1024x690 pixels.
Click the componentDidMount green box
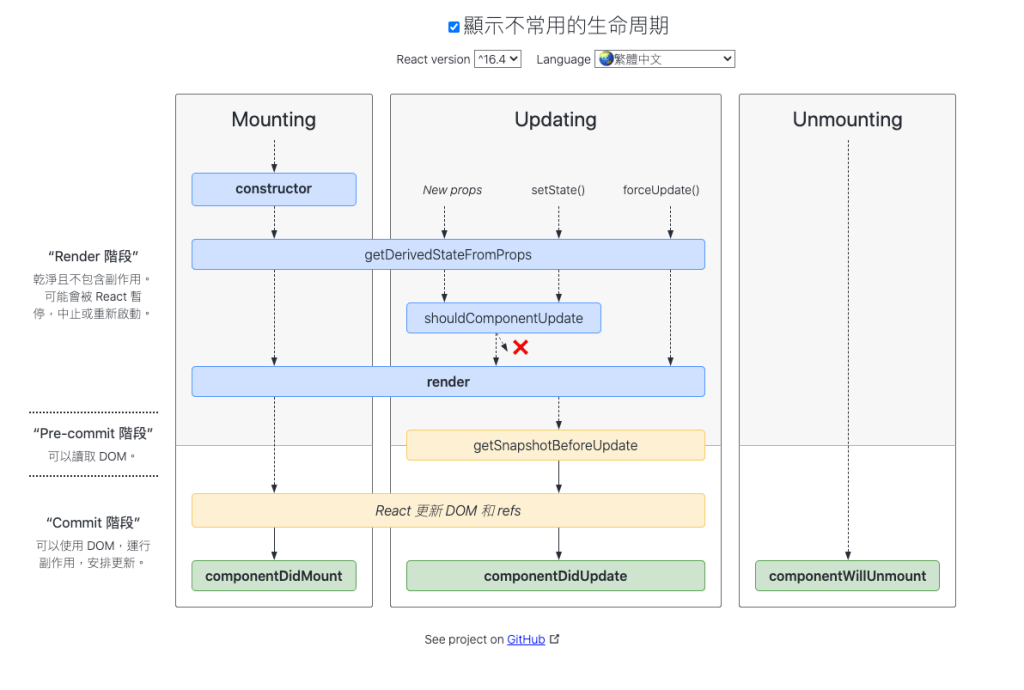274,576
